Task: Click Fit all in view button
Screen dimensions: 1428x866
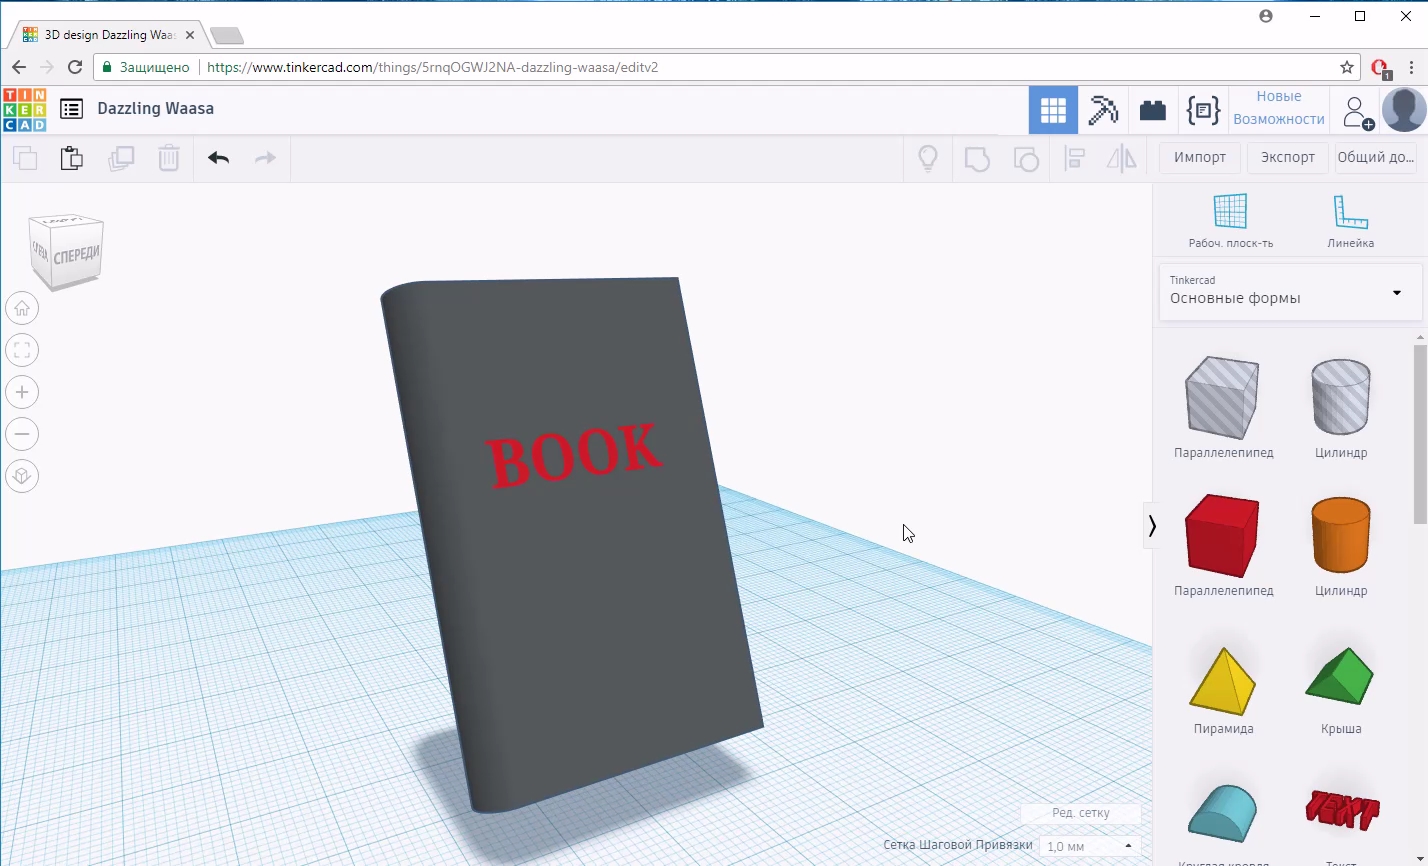Action: pyautogui.click(x=22, y=350)
